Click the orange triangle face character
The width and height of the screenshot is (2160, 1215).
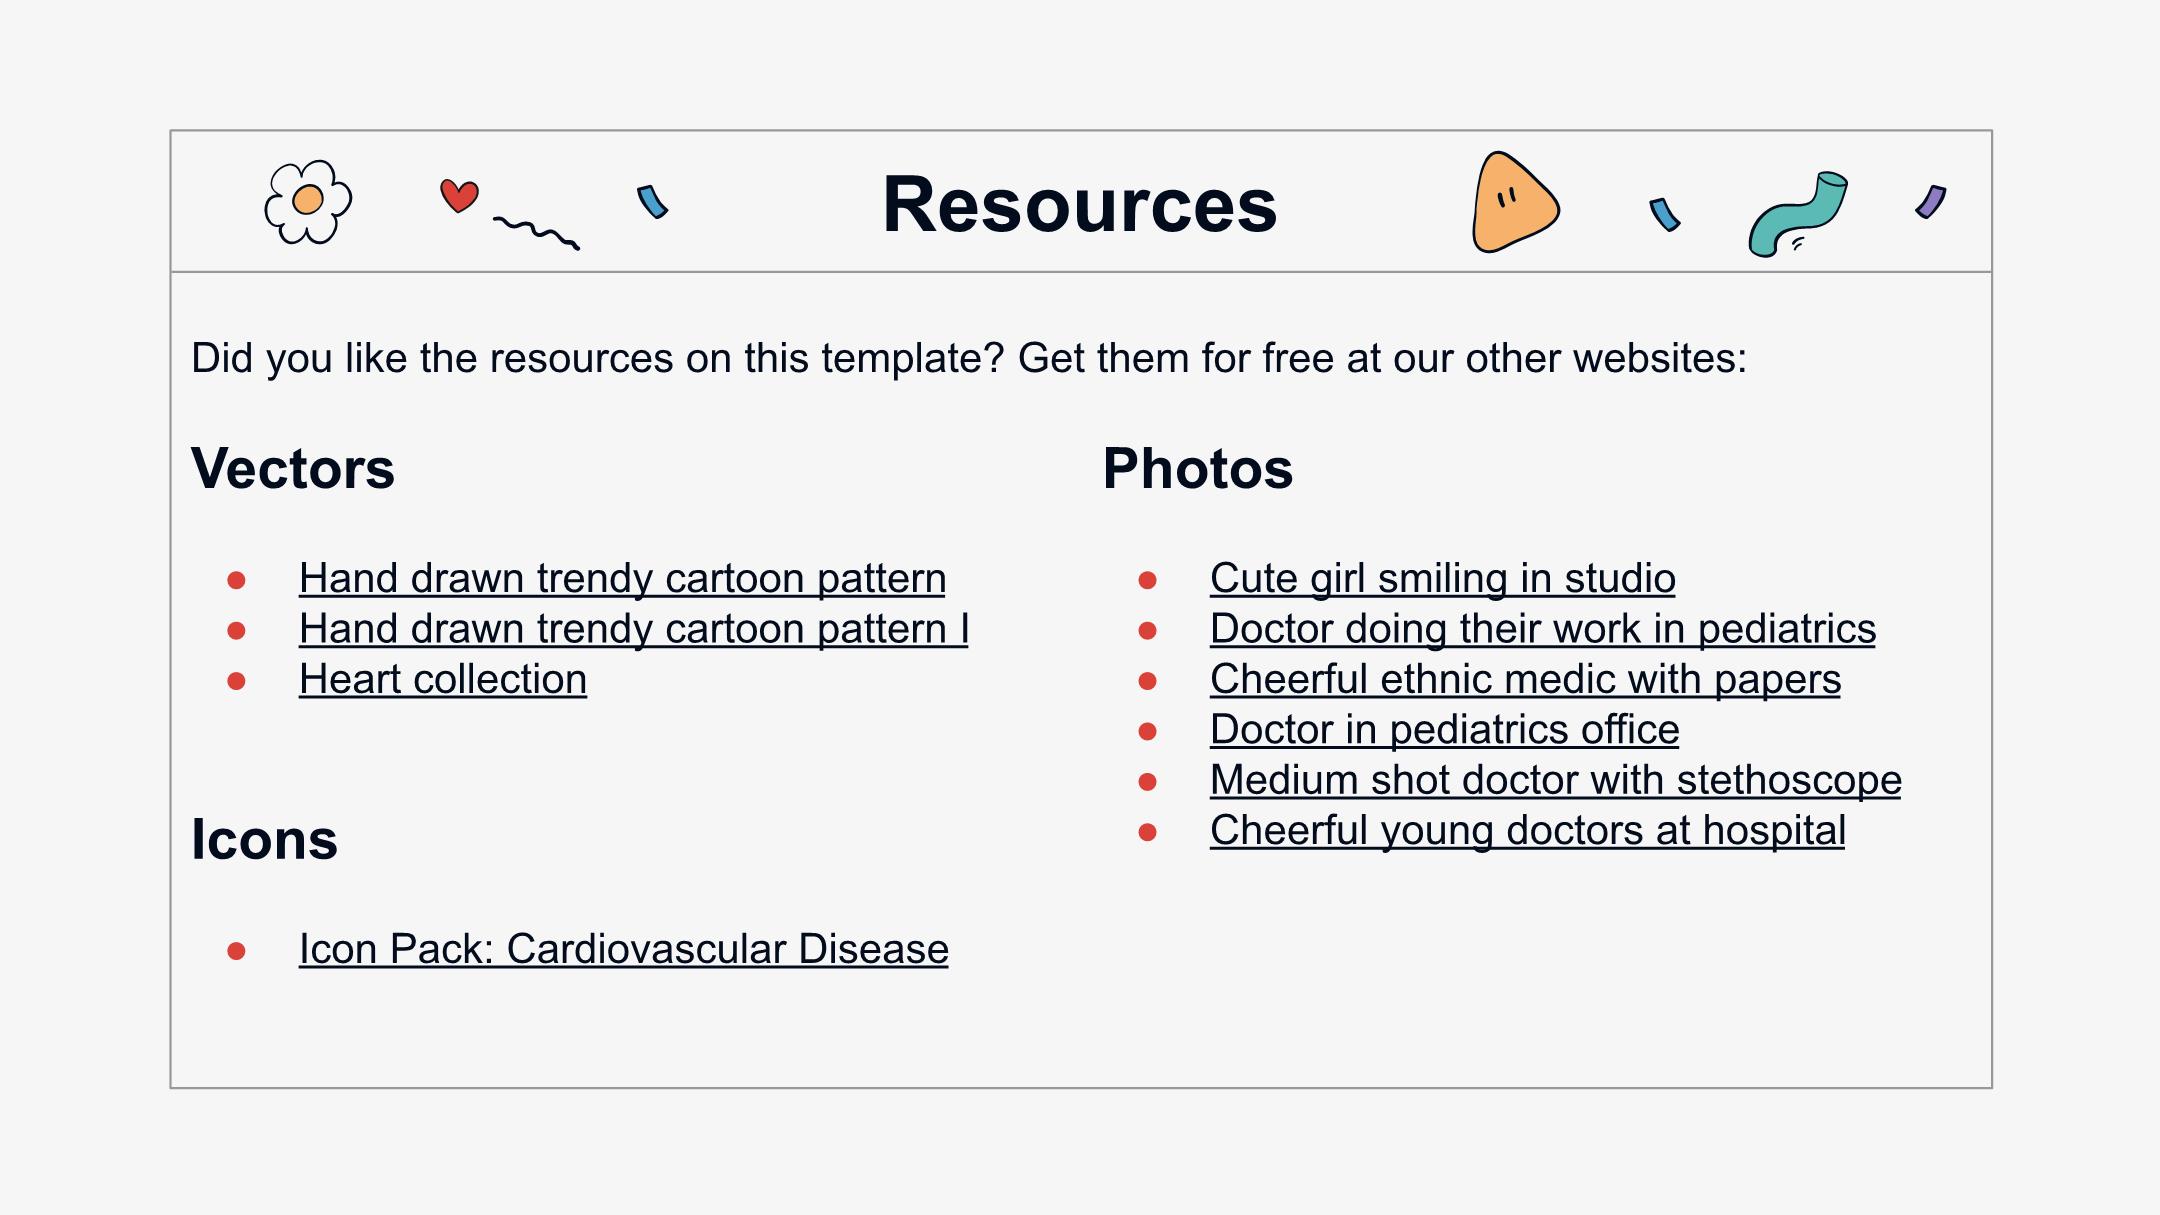[1515, 203]
